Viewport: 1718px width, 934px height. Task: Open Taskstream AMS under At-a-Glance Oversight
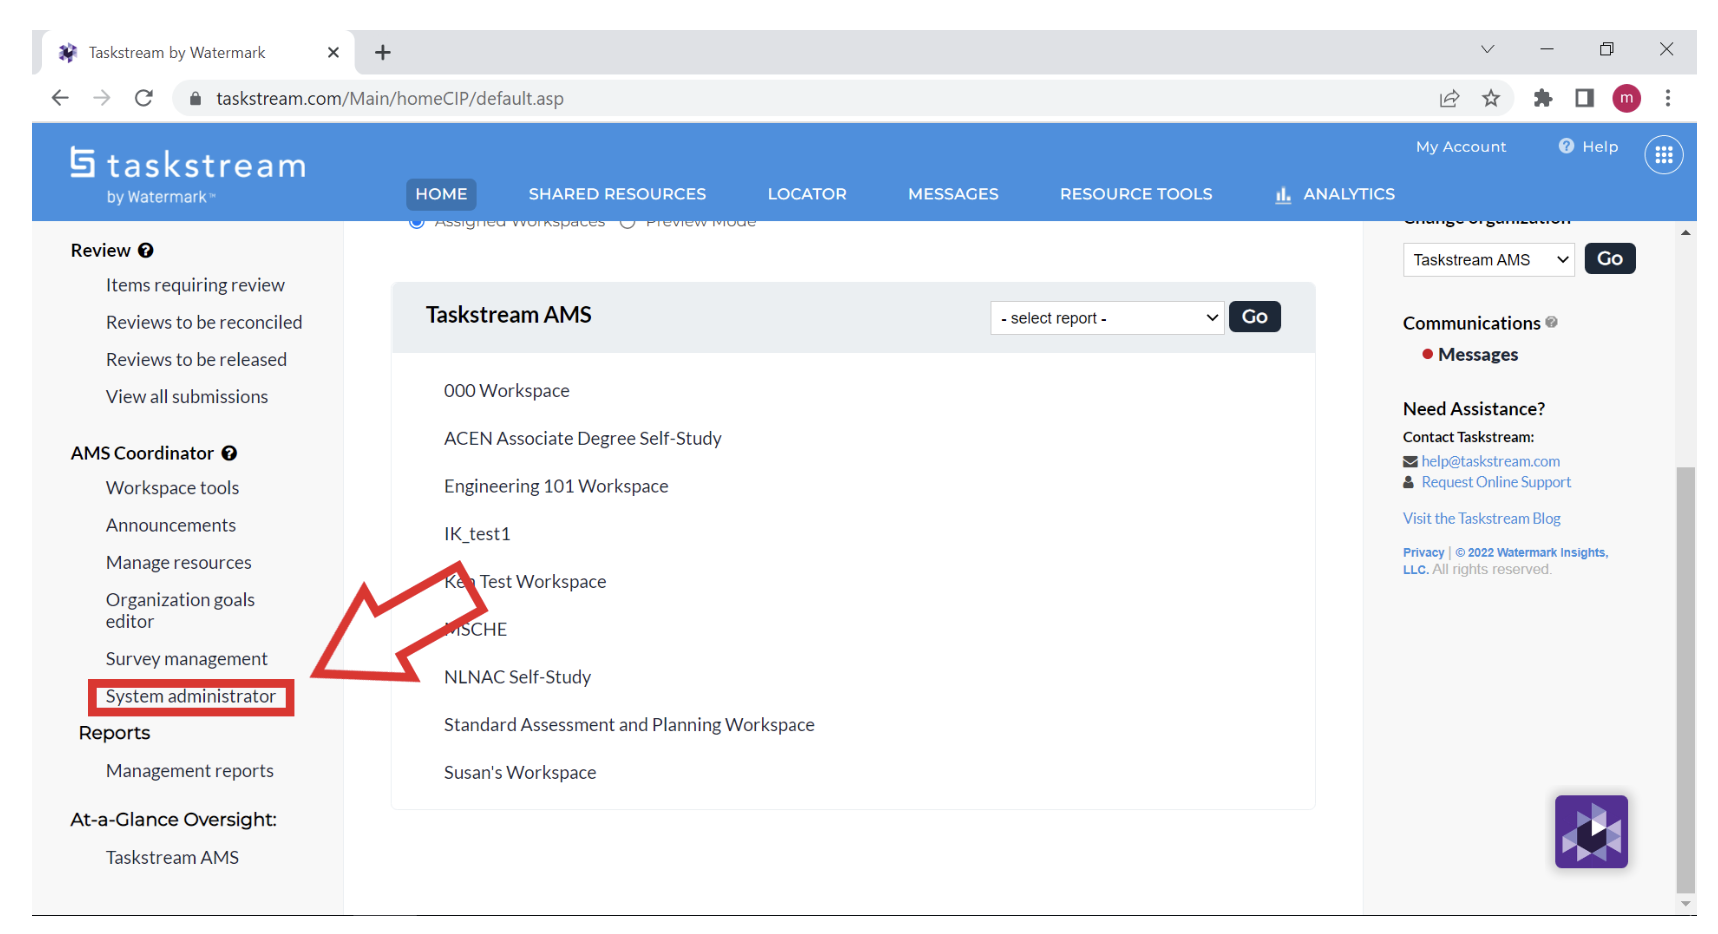pos(172,858)
